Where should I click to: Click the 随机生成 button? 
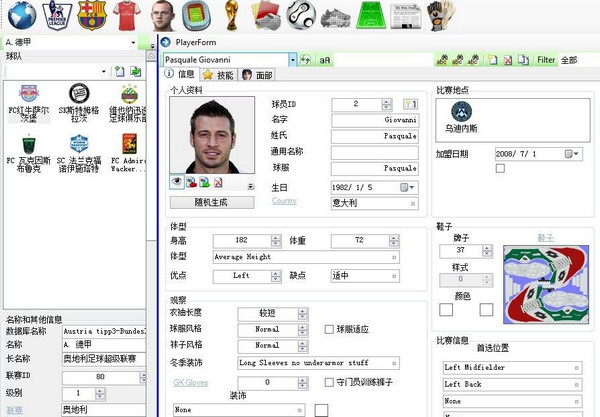212,202
